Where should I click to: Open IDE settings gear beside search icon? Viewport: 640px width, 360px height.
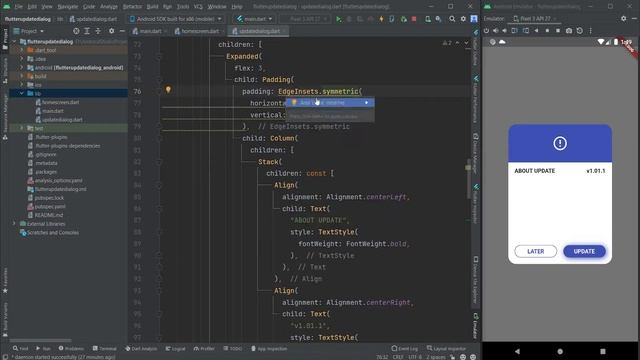(x=463, y=19)
